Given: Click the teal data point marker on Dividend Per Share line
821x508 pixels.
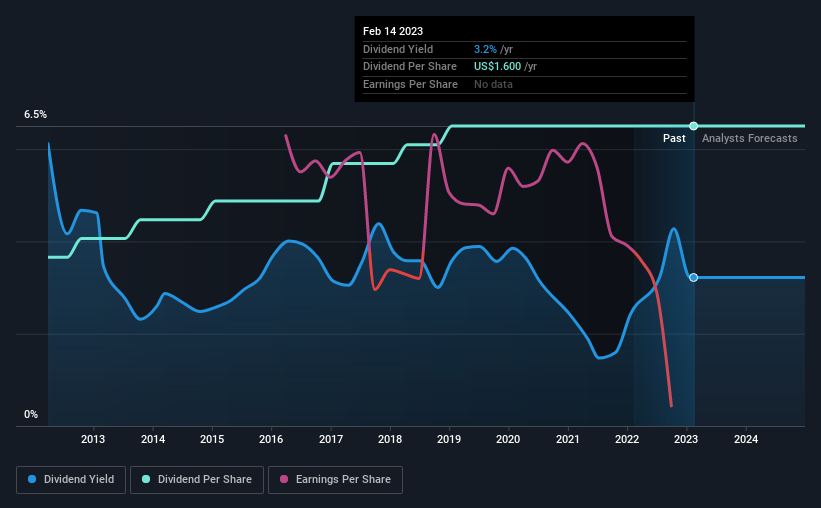Looking at the screenshot, I should [x=693, y=126].
